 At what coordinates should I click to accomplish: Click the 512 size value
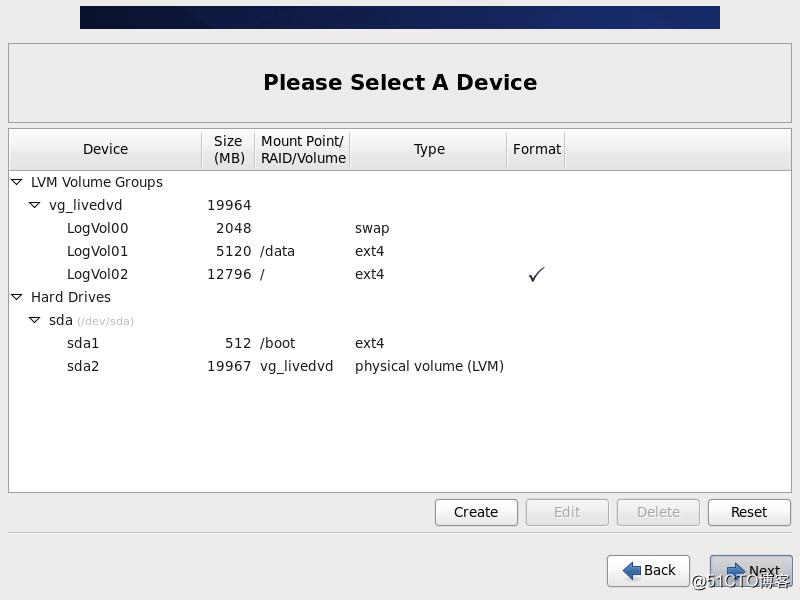pyautogui.click(x=238, y=343)
